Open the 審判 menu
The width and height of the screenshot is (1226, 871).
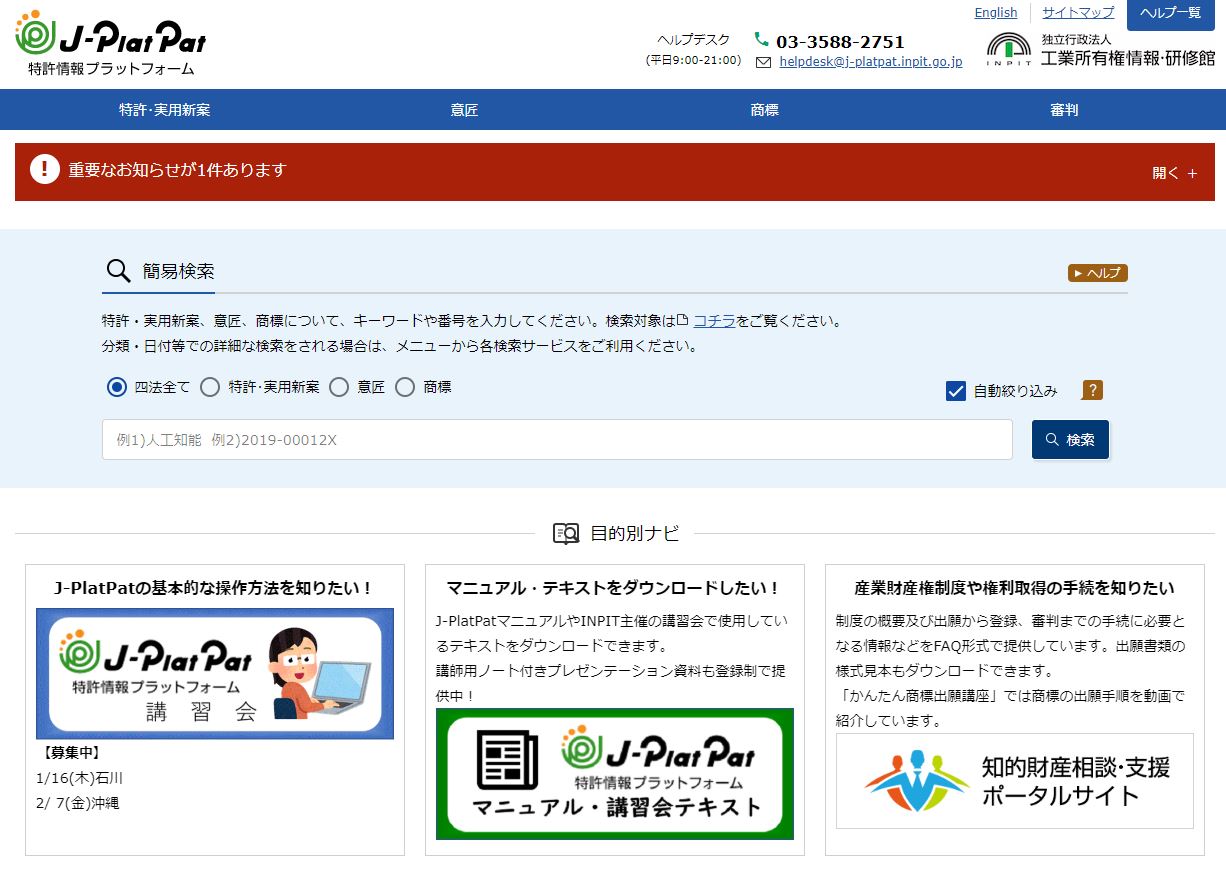point(1064,110)
